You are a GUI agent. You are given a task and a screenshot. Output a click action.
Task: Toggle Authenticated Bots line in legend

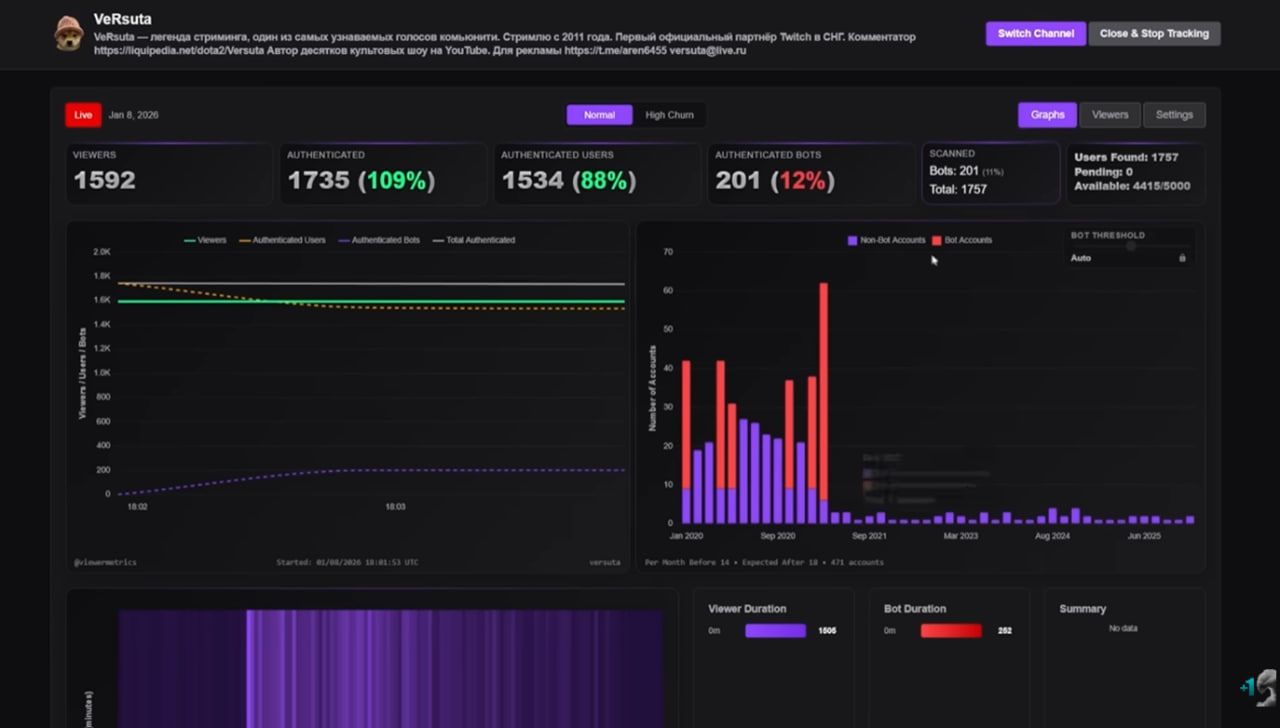coord(379,240)
